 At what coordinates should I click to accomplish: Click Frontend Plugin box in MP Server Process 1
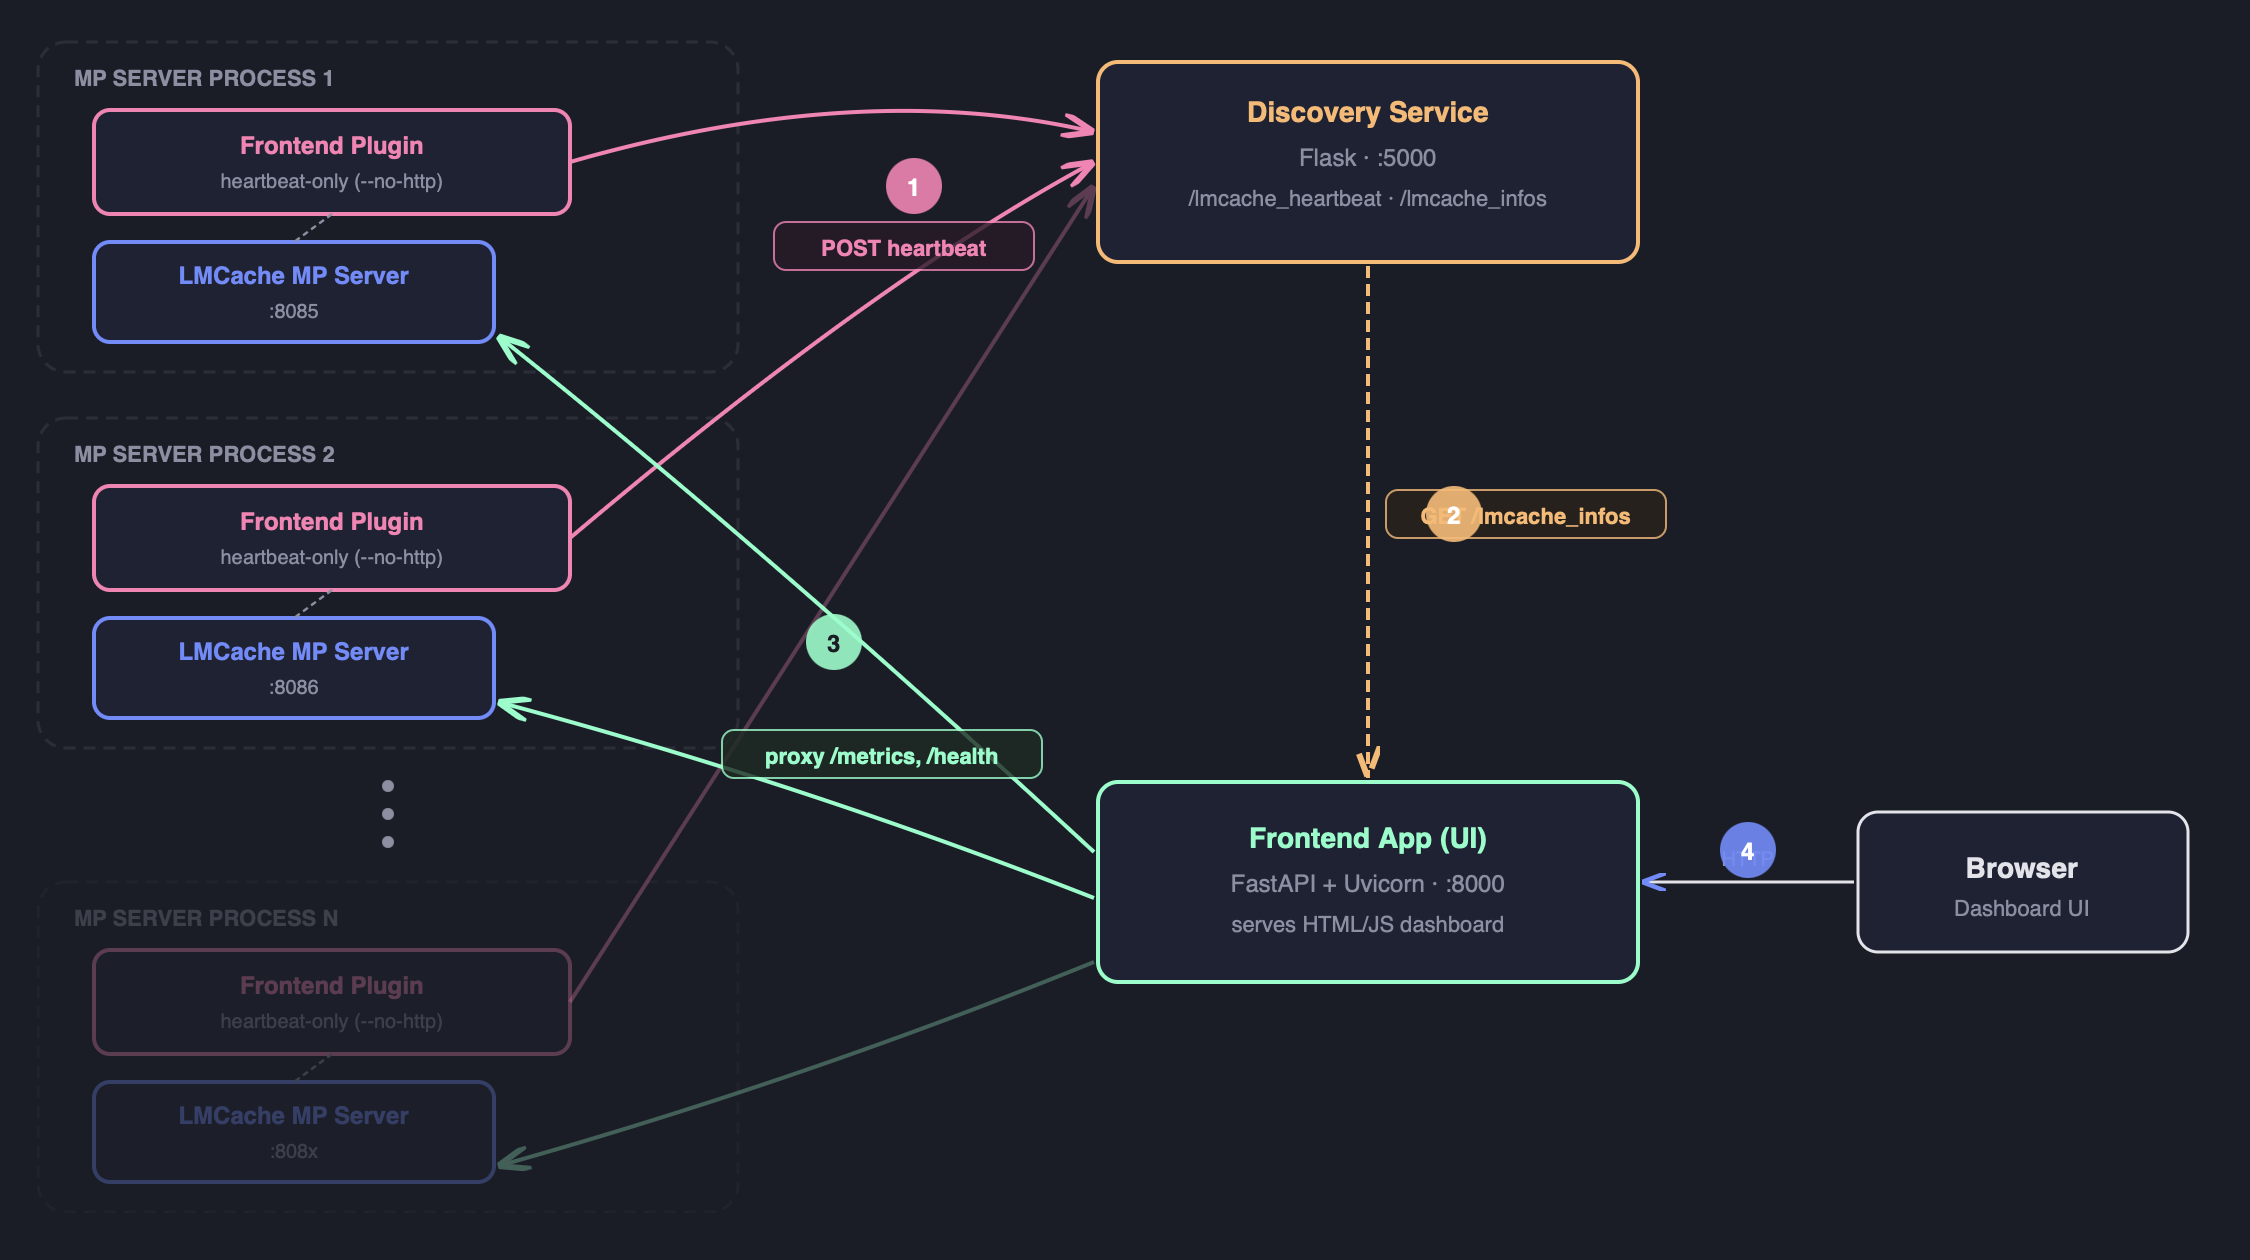point(332,162)
